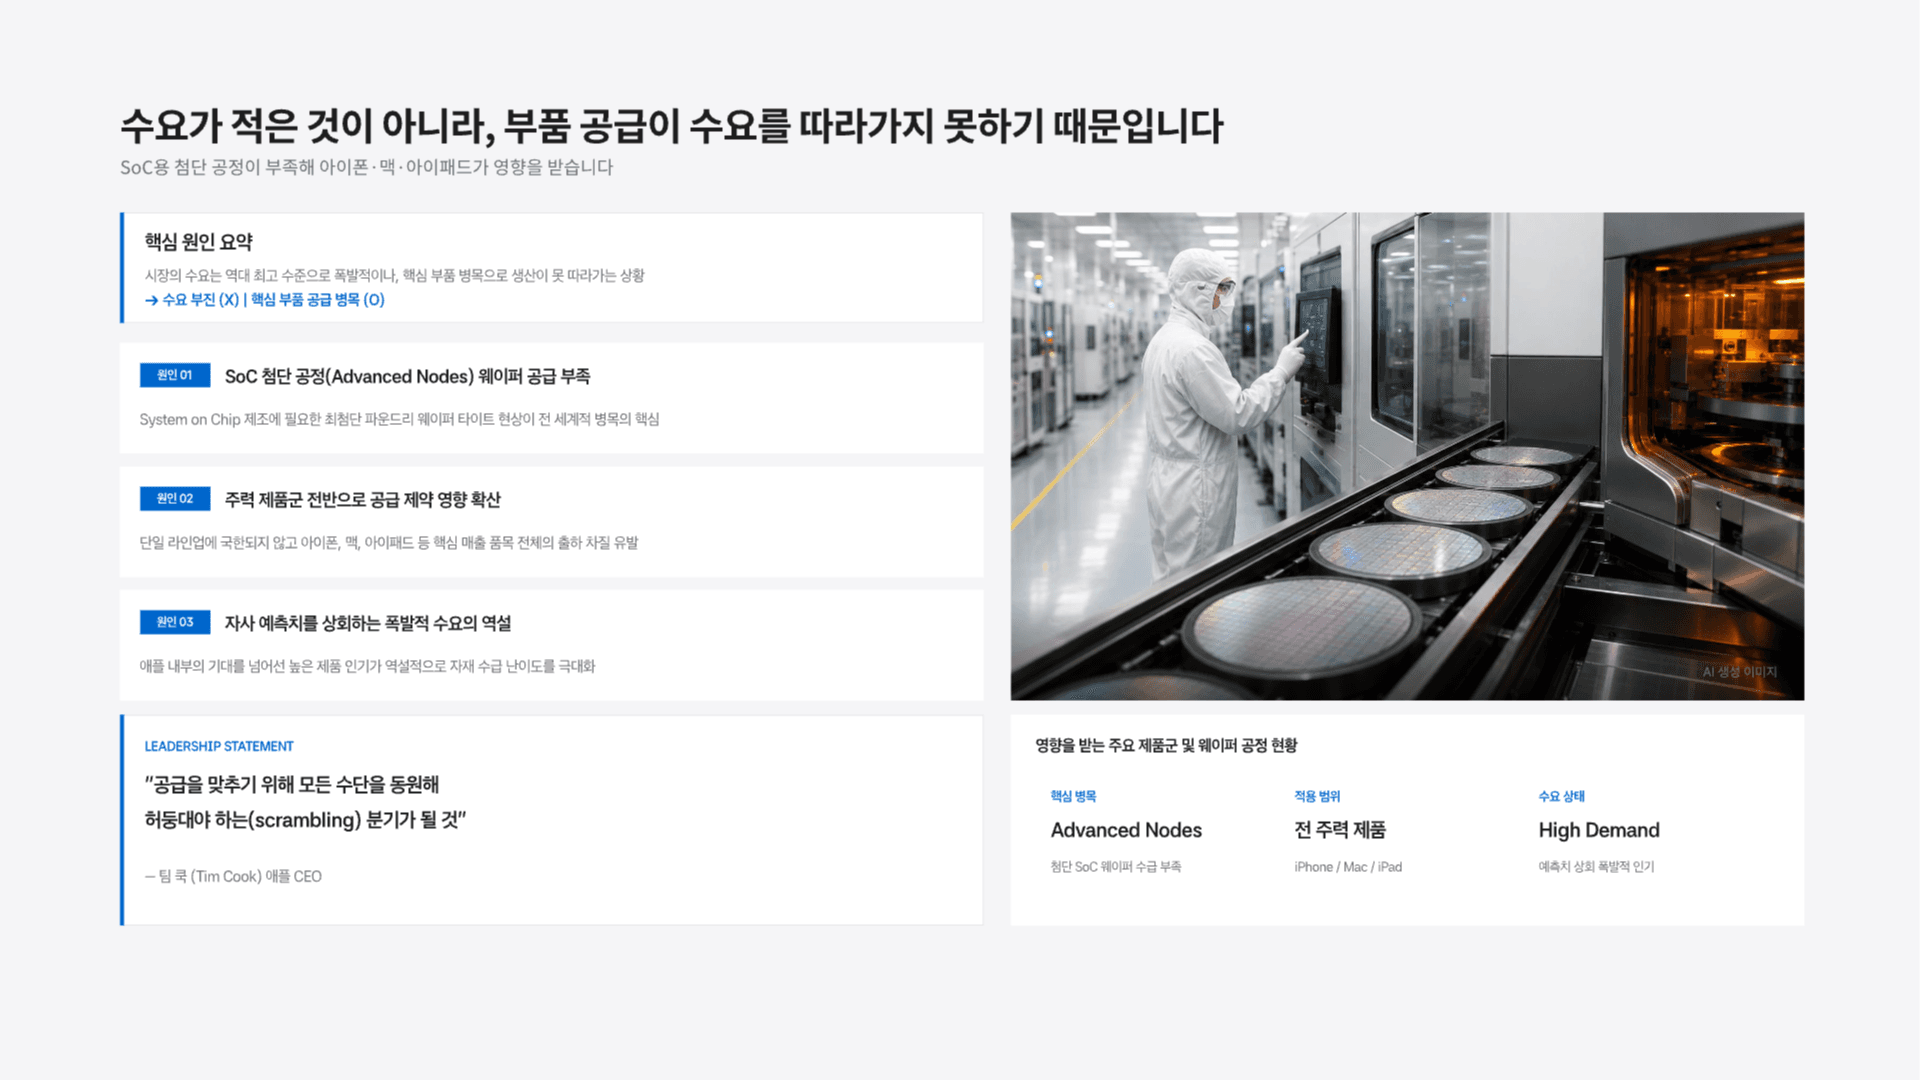Click the 'iPhone / Mac / iPad' caption
Screen dimensions: 1920x1080
pyautogui.click(x=1348, y=867)
